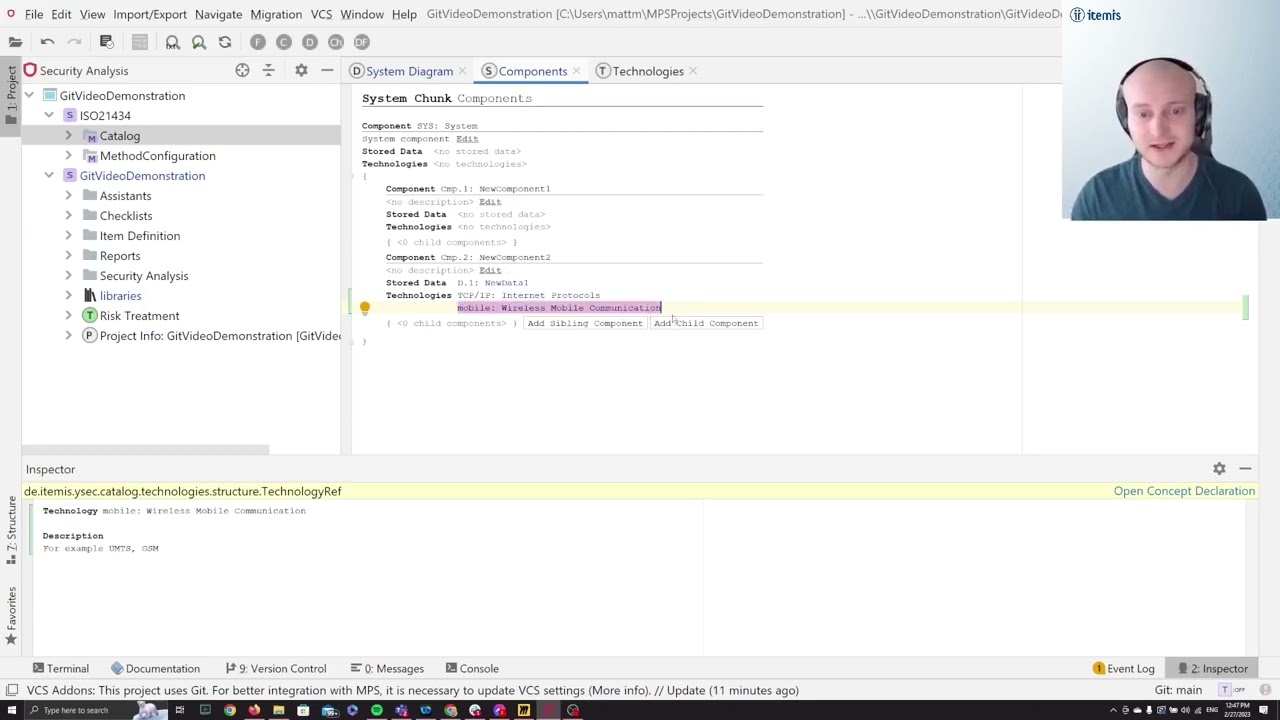Click the document check toolbar icon
The image size is (1280, 720).
click(x=106, y=42)
